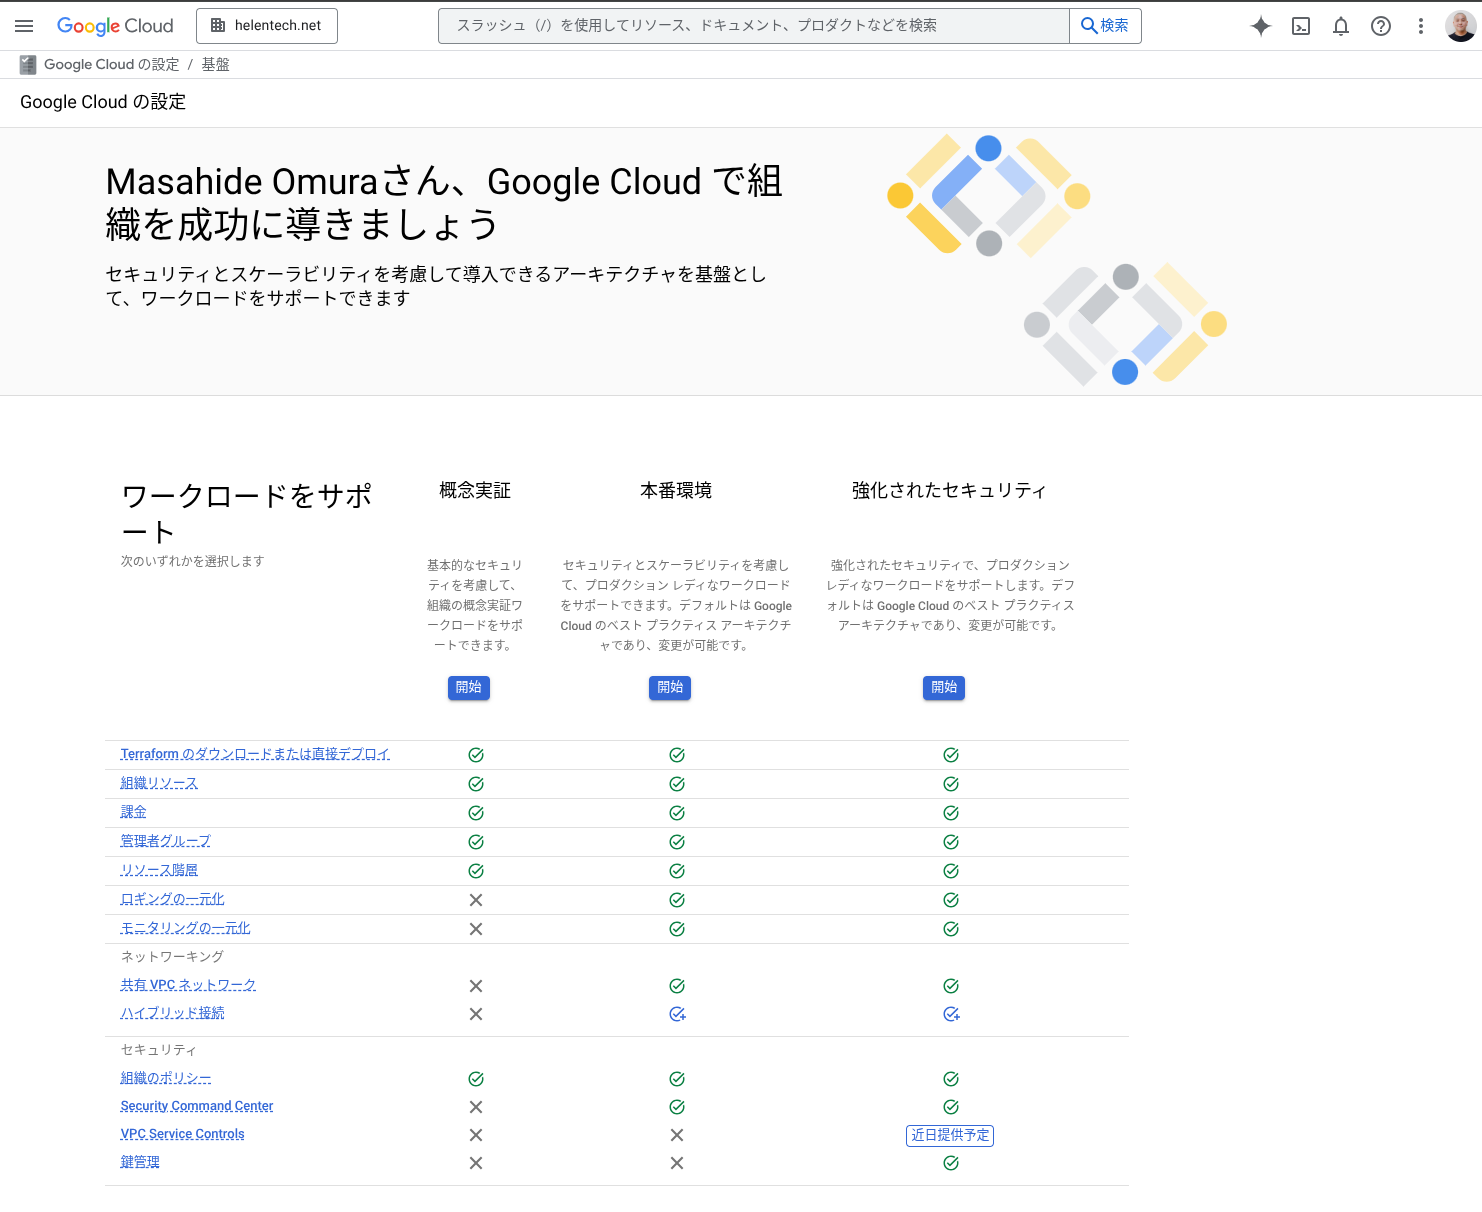1482x1212 pixels.
Task: Open the ハイブリッド接続 link
Action: click(x=172, y=1013)
